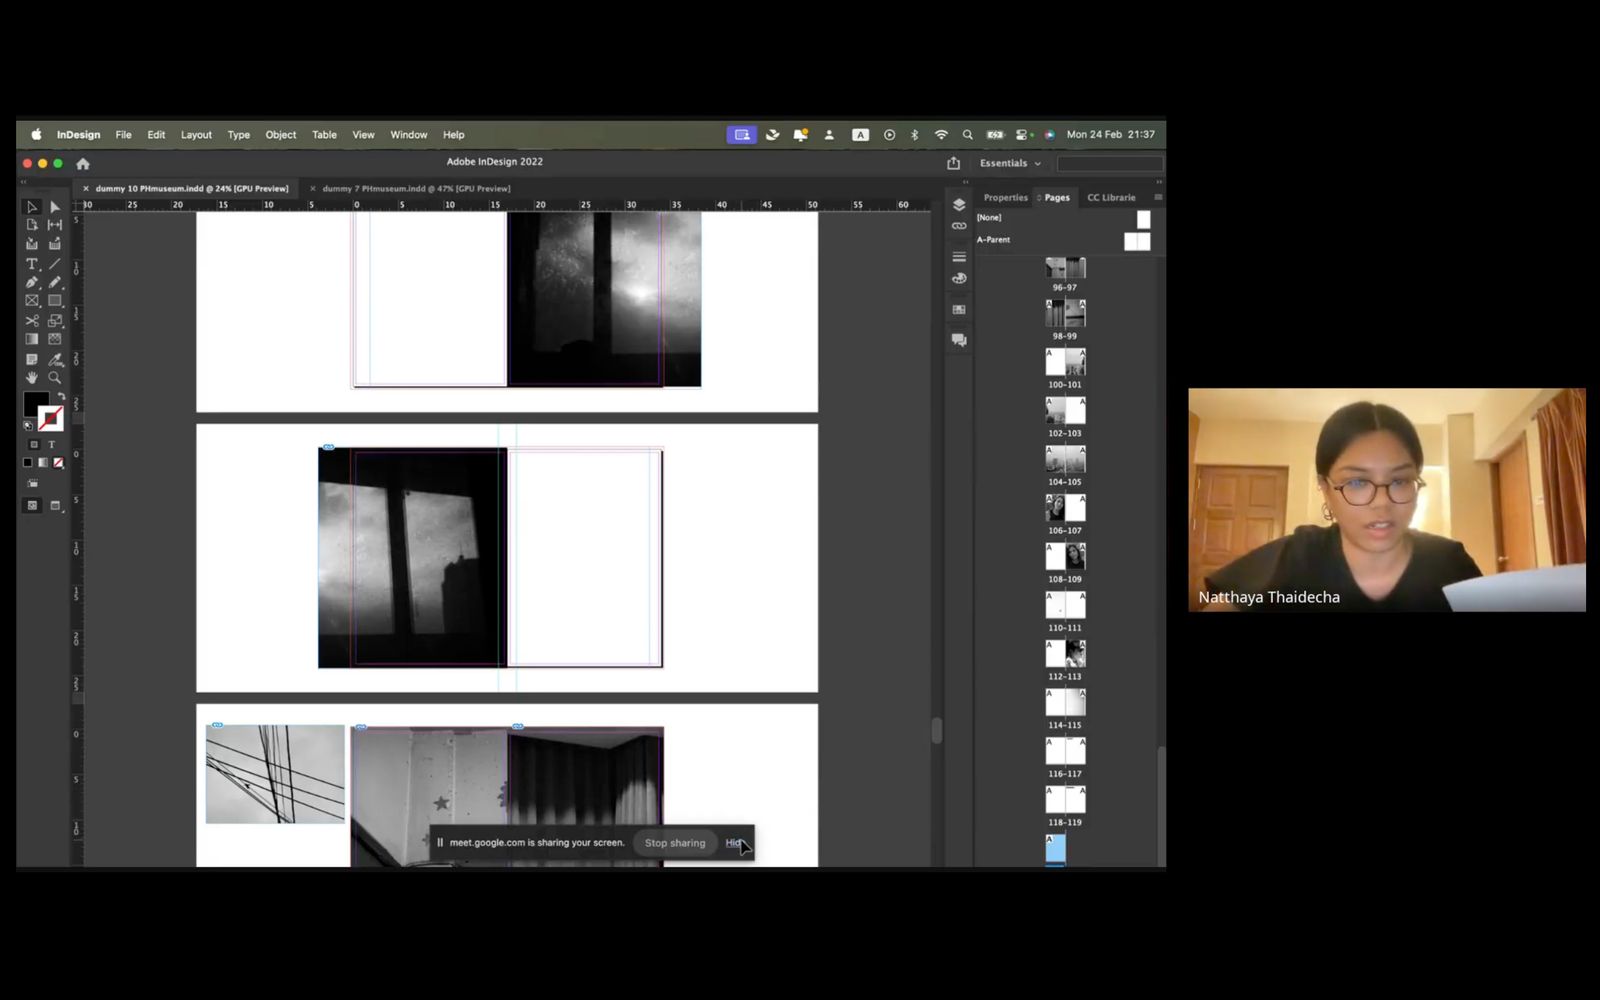Open the Layout menu
The height and width of the screenshot is (1000, 1600).
[x=196, y=135]
